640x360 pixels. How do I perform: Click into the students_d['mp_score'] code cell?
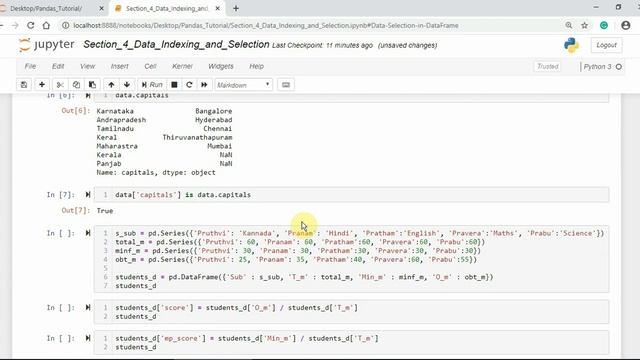pos(351,342)
